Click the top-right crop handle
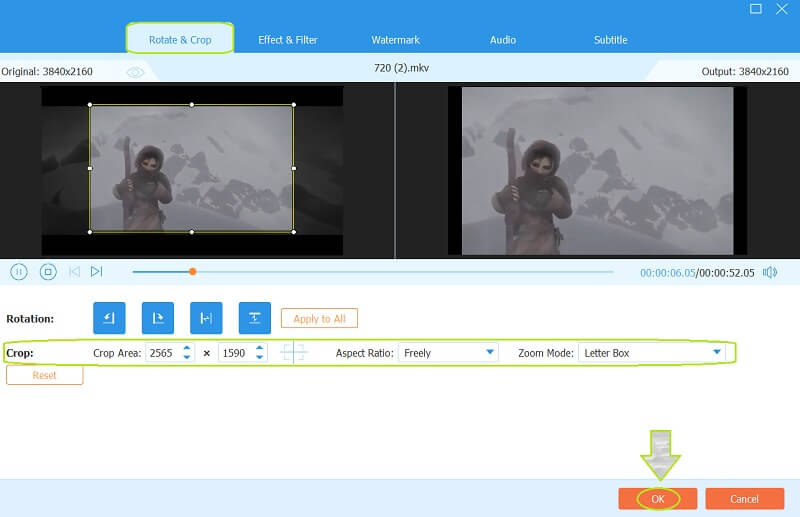800x517 pixels. (294, 105)
